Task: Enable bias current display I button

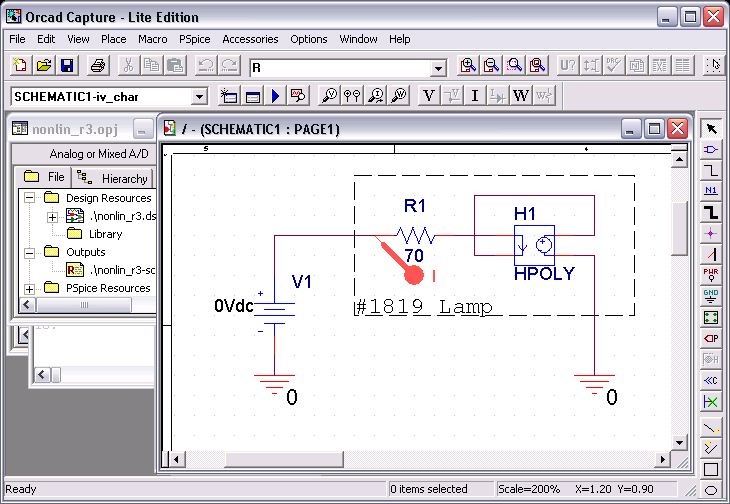Action: click(x=475, y=96)
